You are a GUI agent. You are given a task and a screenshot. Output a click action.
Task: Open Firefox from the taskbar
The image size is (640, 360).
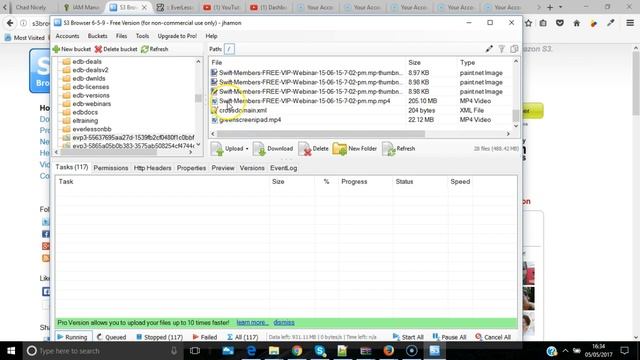pyautogui.click(x=389, y=351)
